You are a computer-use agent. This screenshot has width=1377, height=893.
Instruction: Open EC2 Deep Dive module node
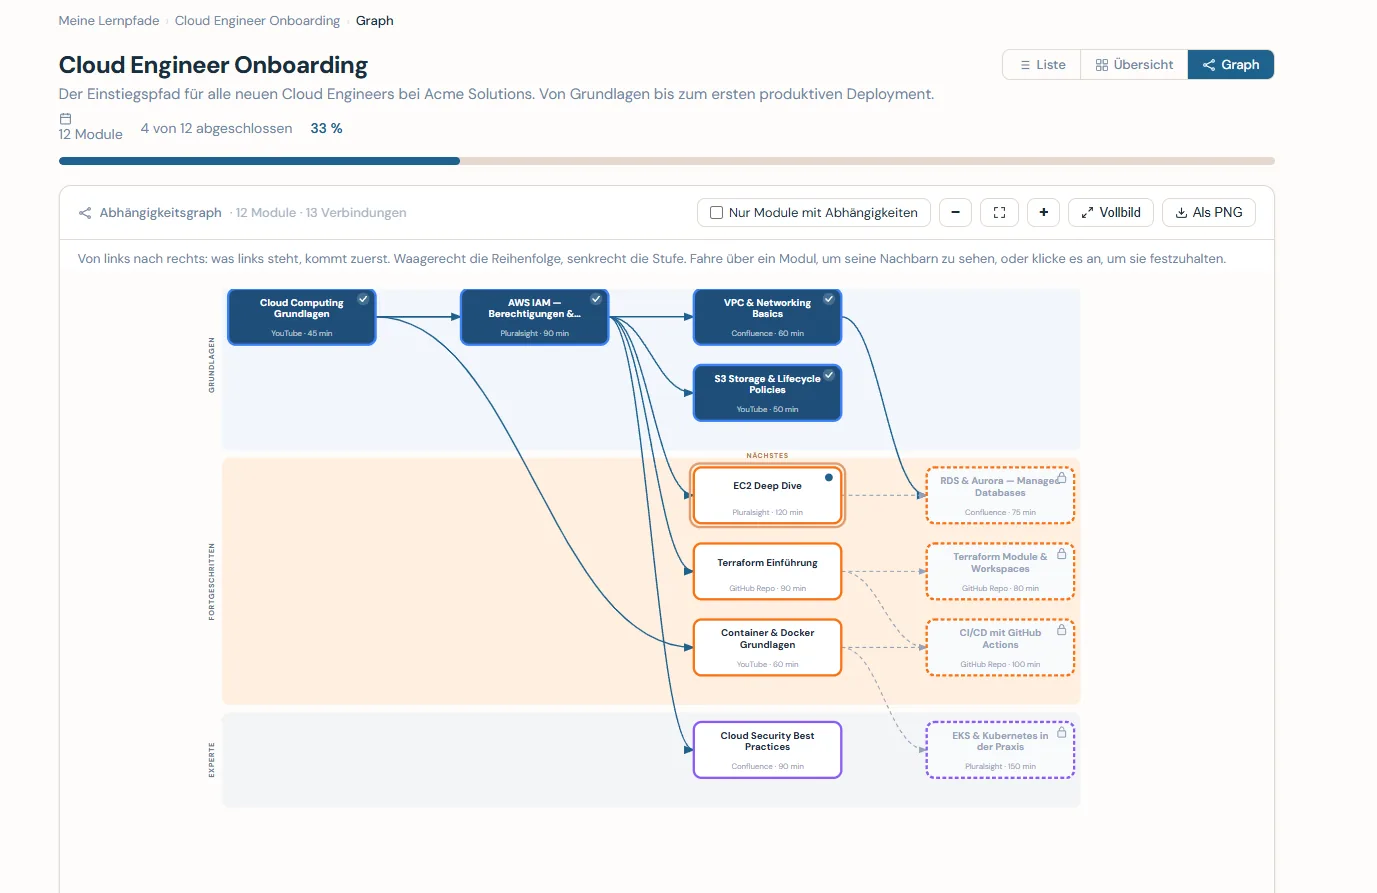[767, 495]
